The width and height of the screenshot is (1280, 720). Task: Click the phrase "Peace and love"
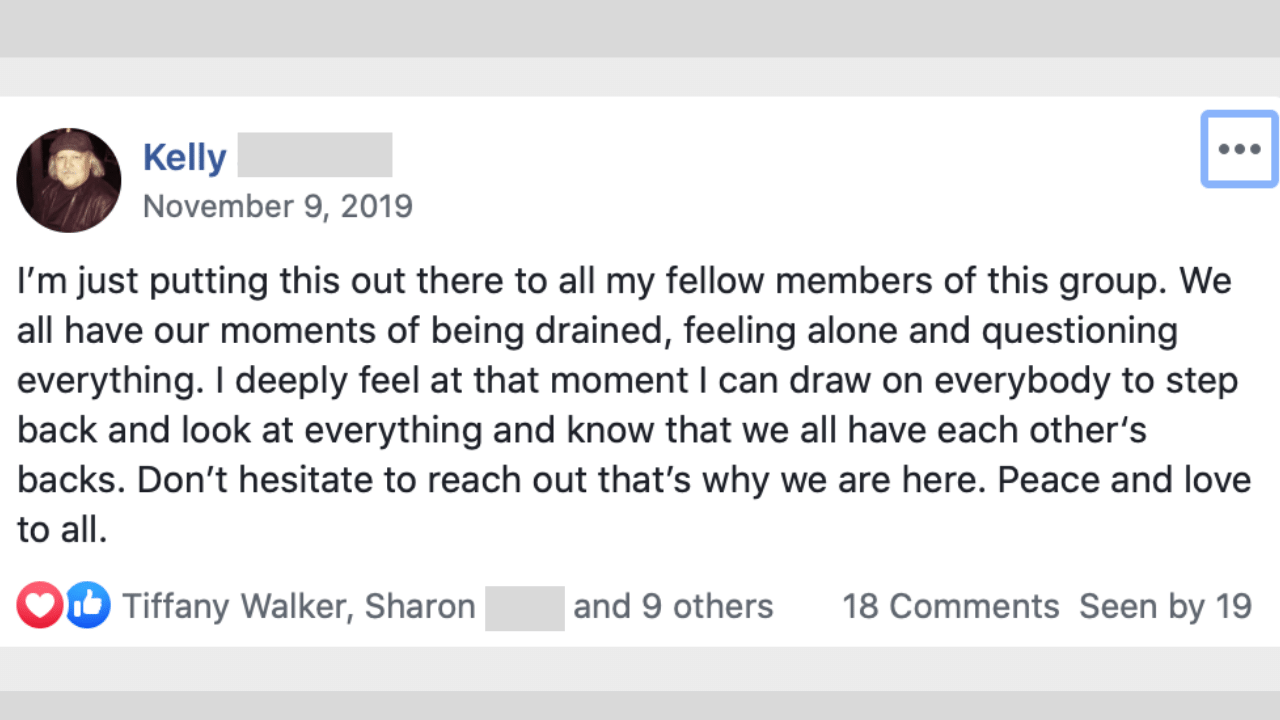tap(1125, 480)
